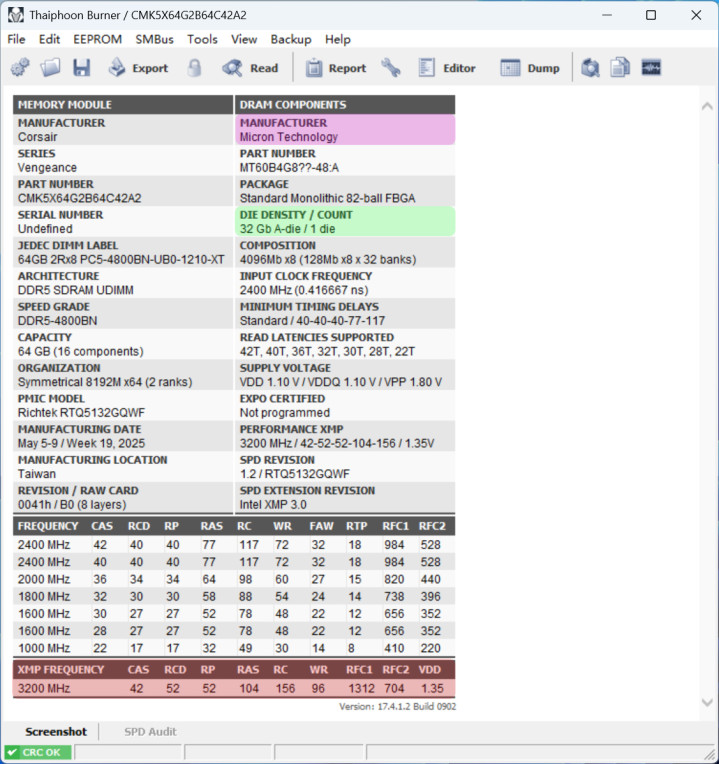Click the 32 Gb A-die die density cell
This screenshot has width=719, height=764.
click(345, 222)
